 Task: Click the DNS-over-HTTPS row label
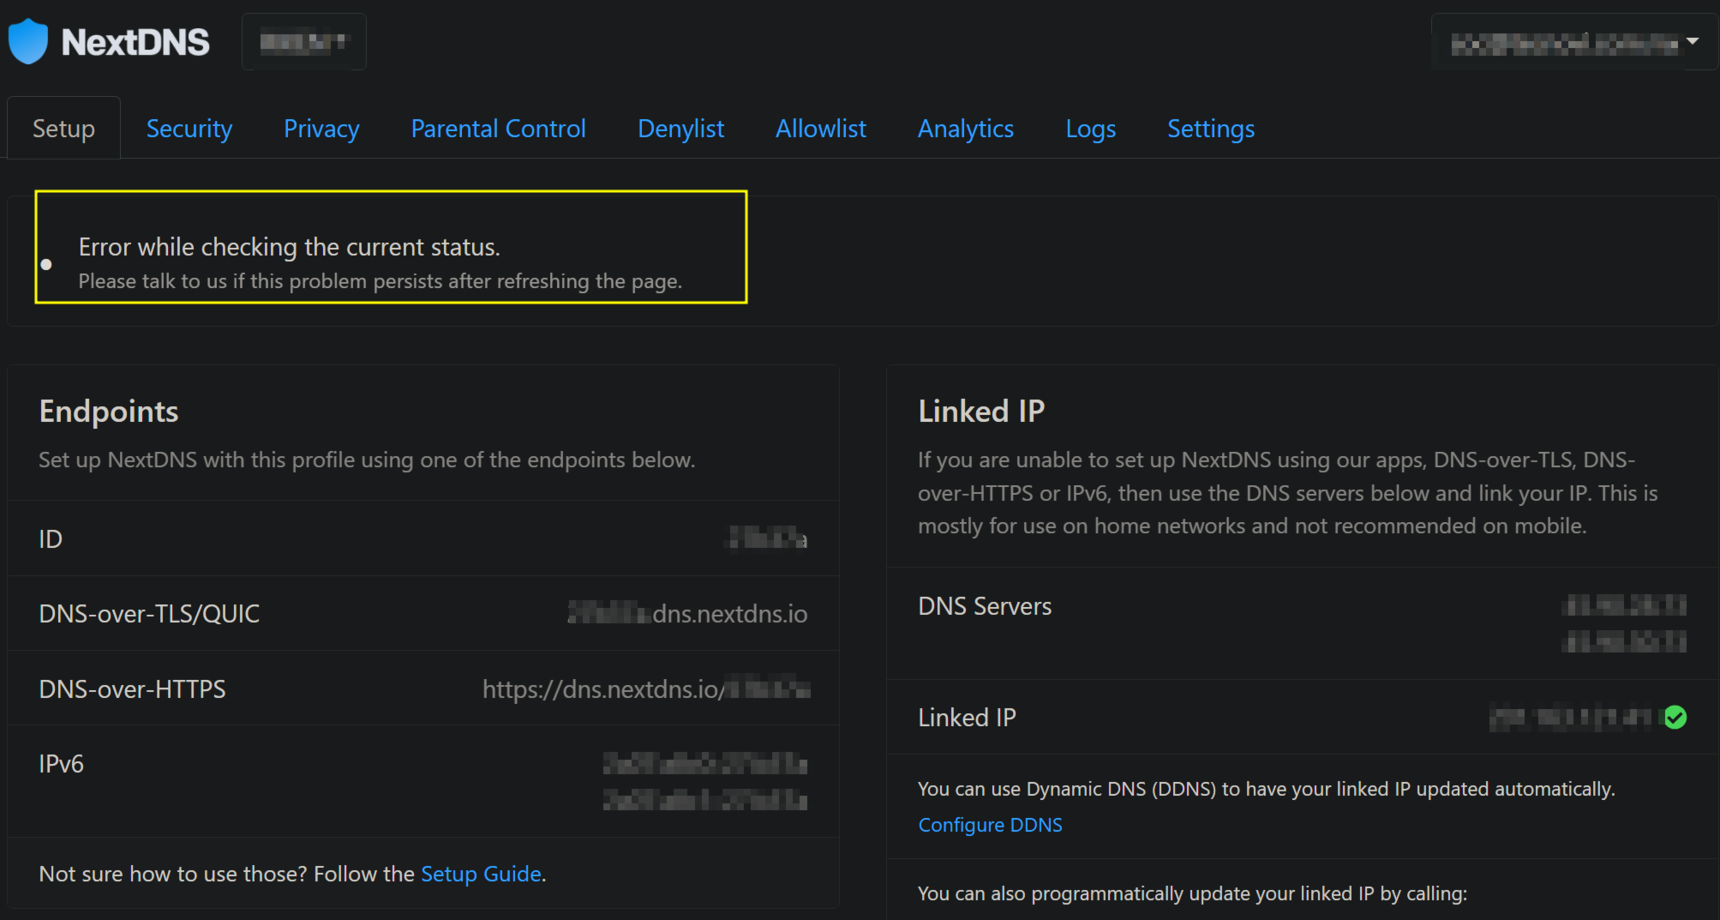pos(132,689)
